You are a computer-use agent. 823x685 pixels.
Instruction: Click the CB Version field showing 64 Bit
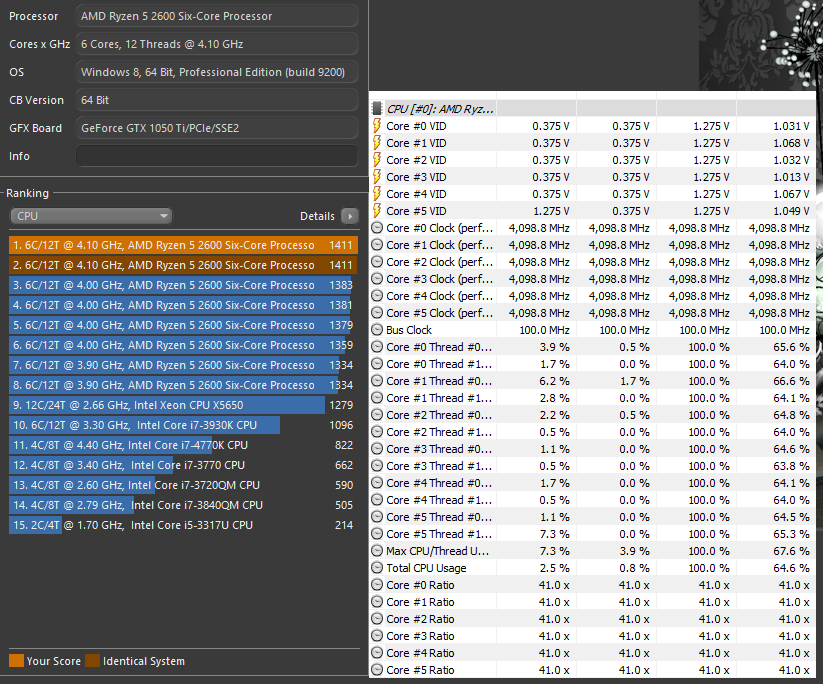(x=217, y=100)
